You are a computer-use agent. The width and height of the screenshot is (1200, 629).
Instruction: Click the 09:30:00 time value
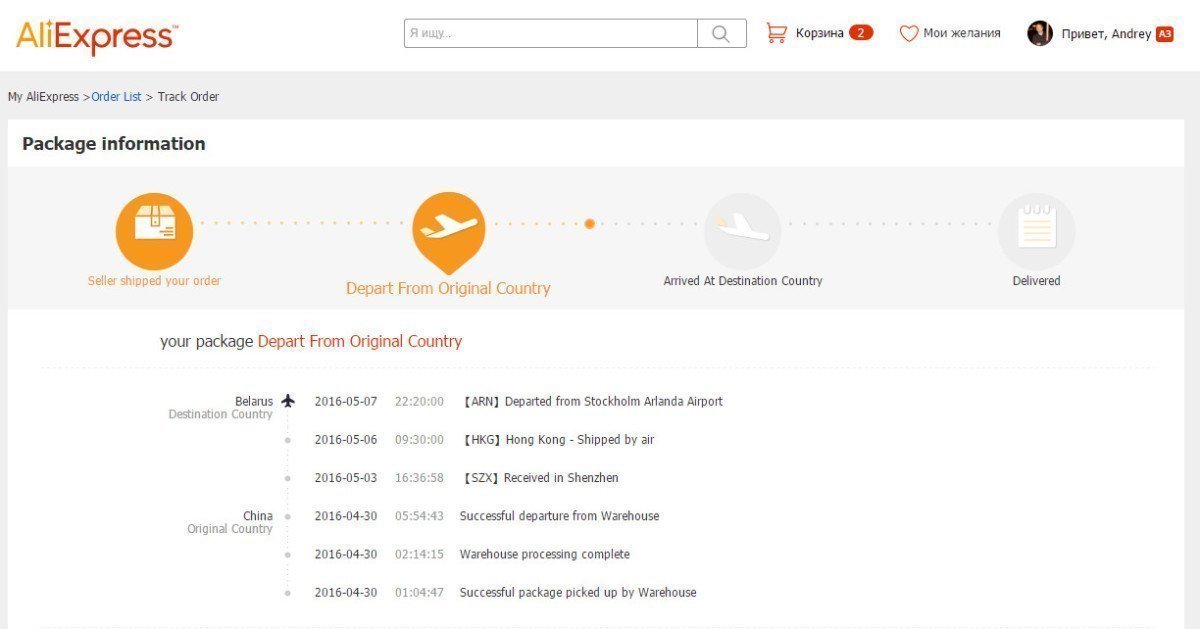[419, 439]
